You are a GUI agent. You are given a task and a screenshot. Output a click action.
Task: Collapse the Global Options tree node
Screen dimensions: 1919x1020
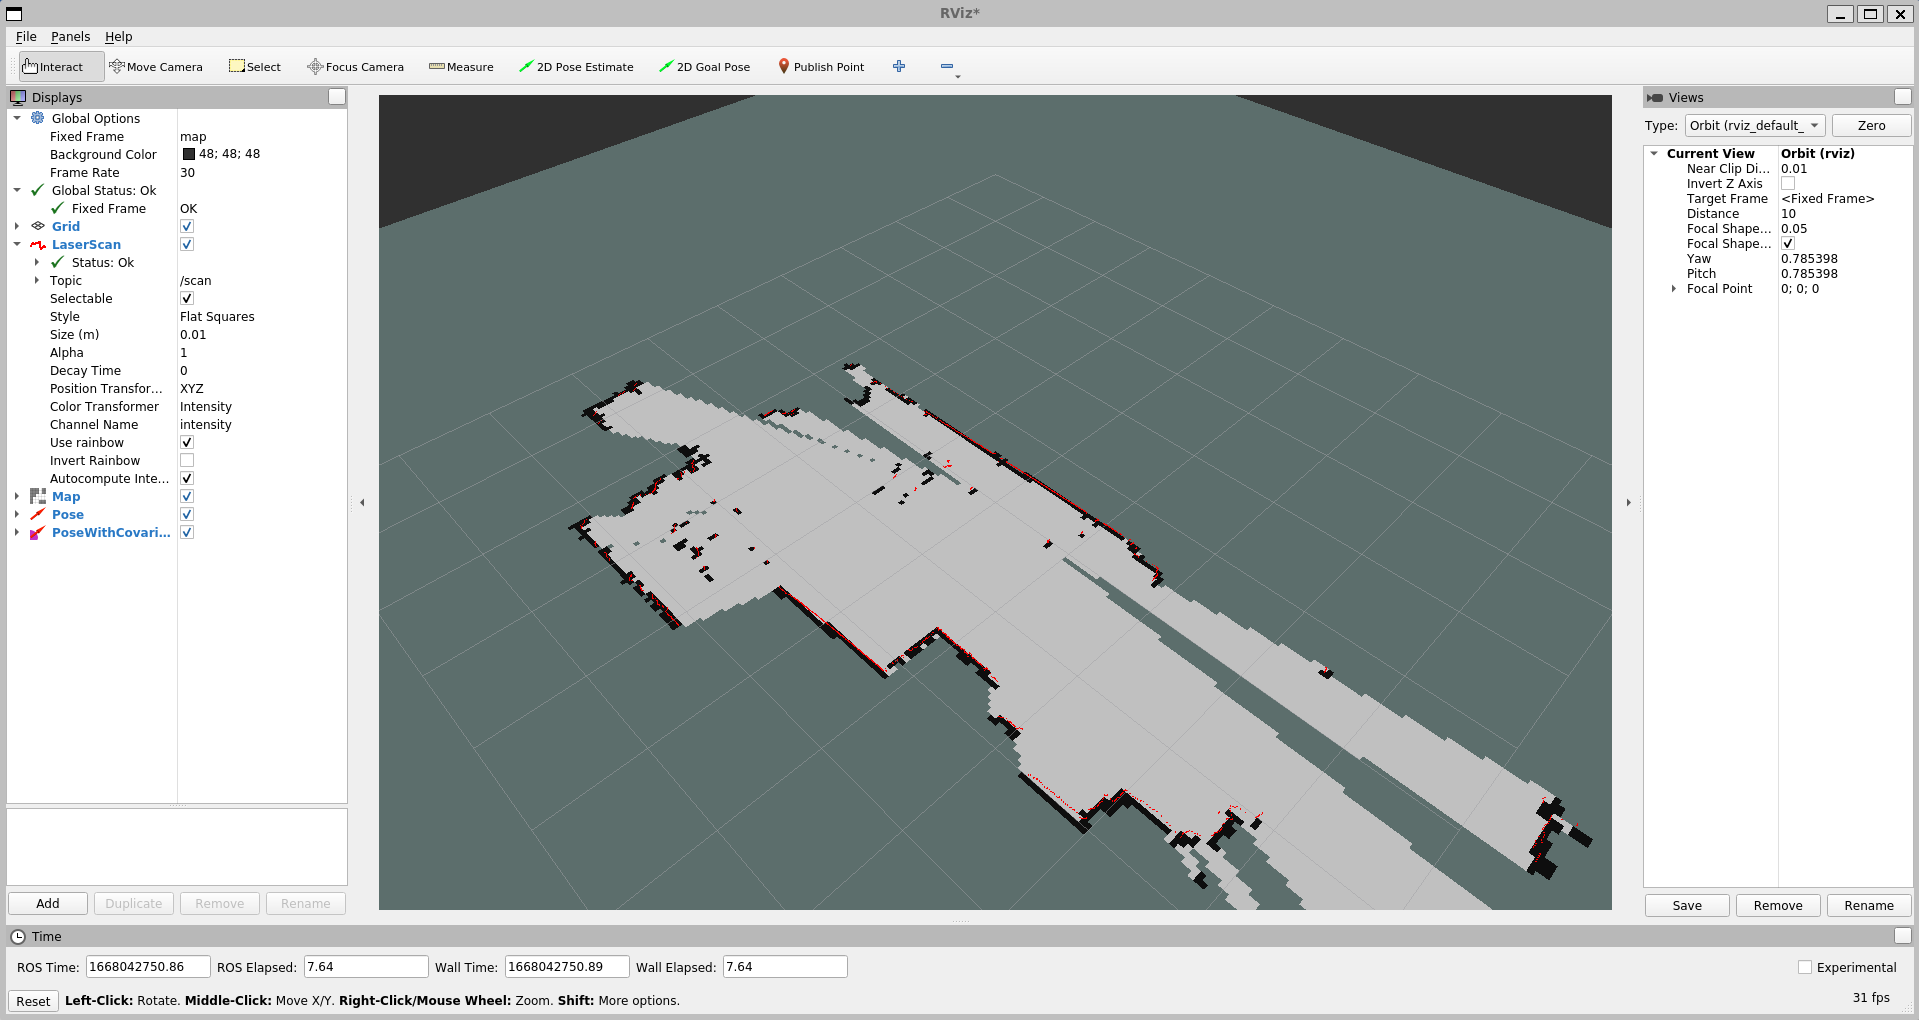coord(17,118)
